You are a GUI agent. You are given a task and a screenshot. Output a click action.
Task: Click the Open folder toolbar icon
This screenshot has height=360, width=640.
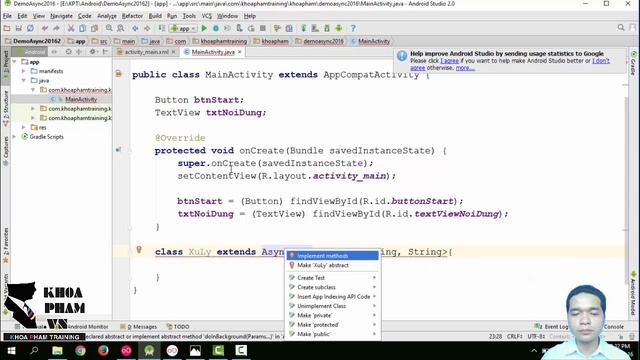click(7, 28)
